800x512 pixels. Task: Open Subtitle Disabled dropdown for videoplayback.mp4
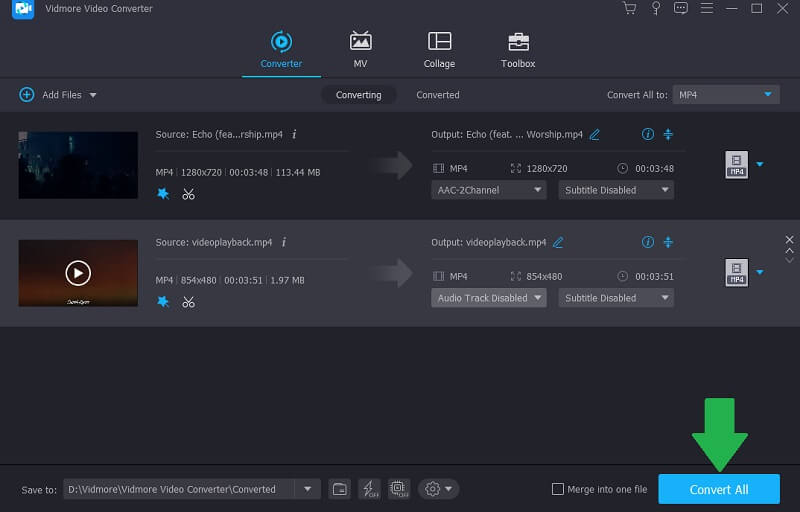pyautogui.click(x=615, y=298)
